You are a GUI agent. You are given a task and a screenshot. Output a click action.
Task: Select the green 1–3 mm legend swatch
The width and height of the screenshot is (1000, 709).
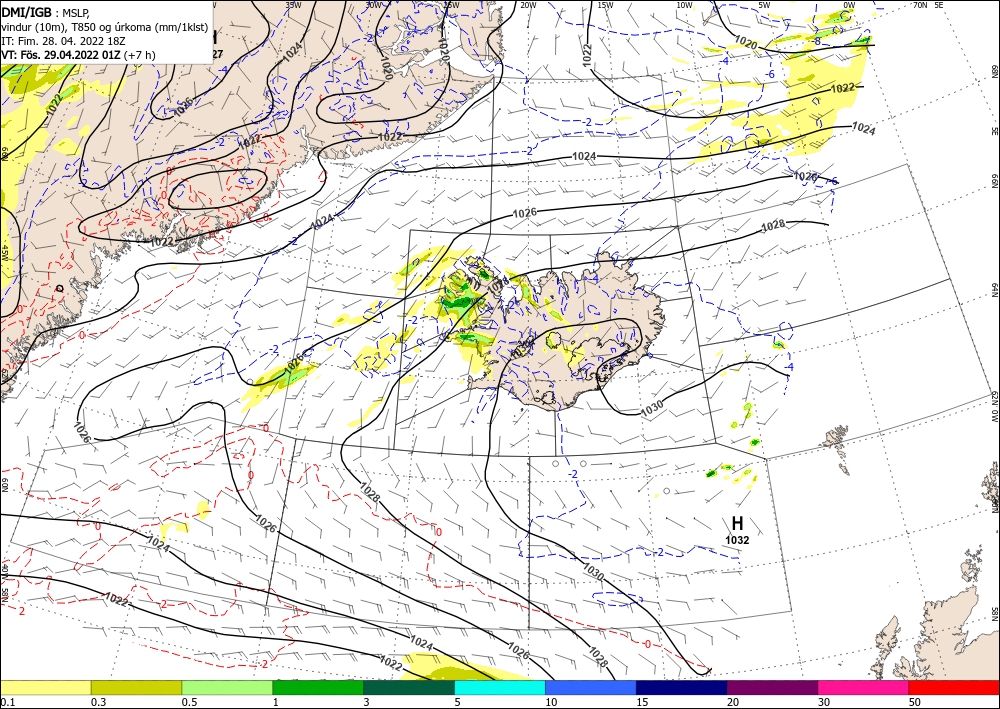click(318, 687)
